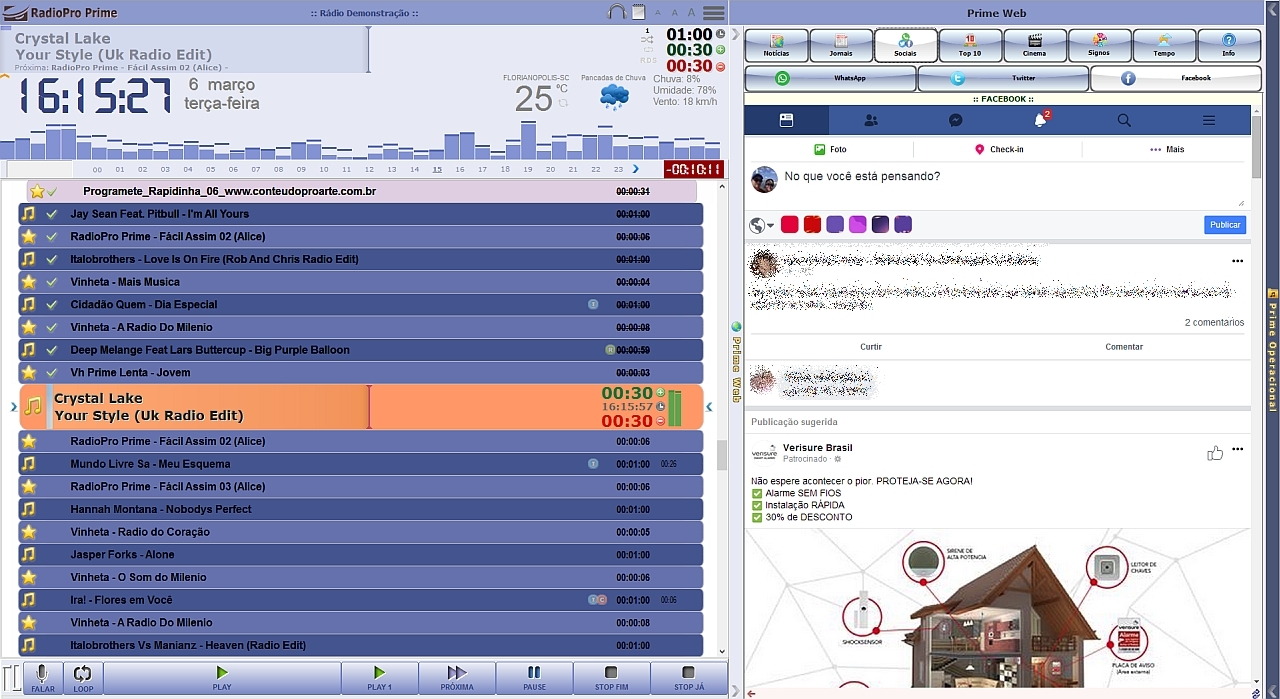Select Italobrothers Vs Manianz - Heaven row
The image size is (1280, 699).
click(361, 645)
